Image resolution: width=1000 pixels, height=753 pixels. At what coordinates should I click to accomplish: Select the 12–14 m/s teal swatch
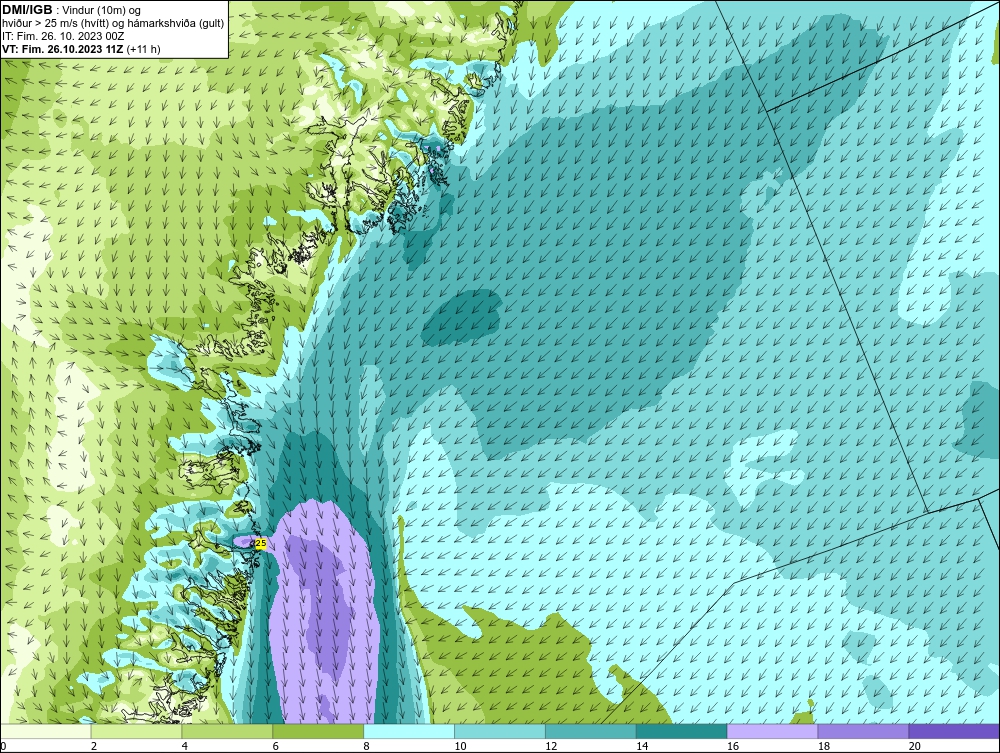(x=591, y=731)
